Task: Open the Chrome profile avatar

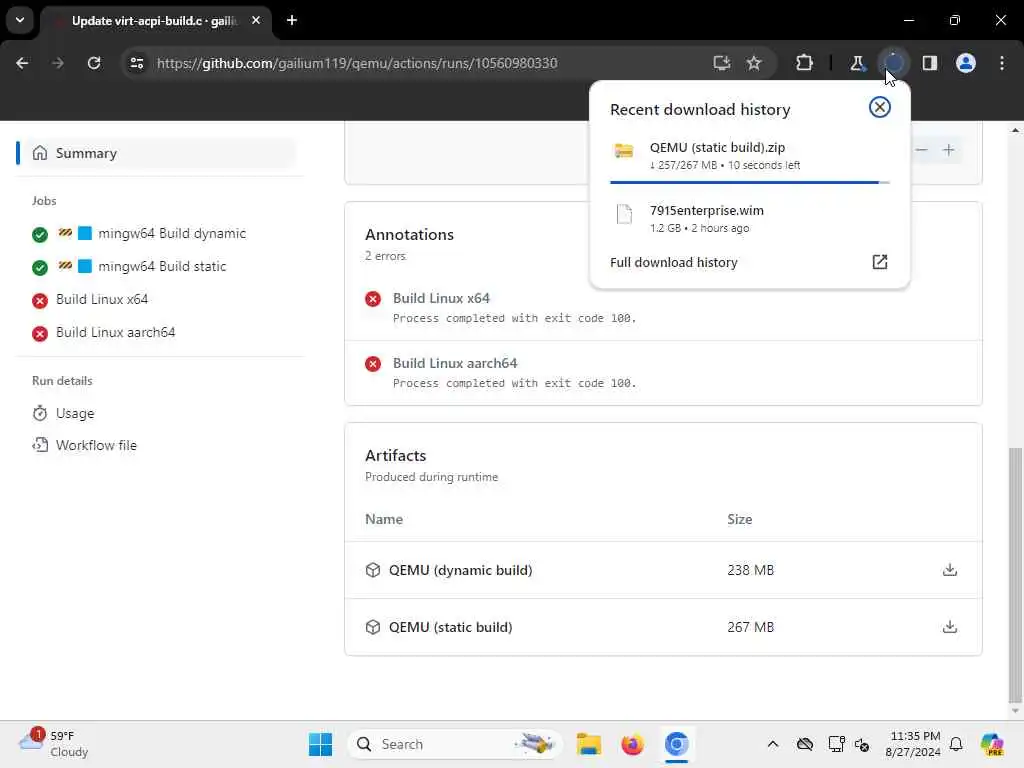Action: 965,63
